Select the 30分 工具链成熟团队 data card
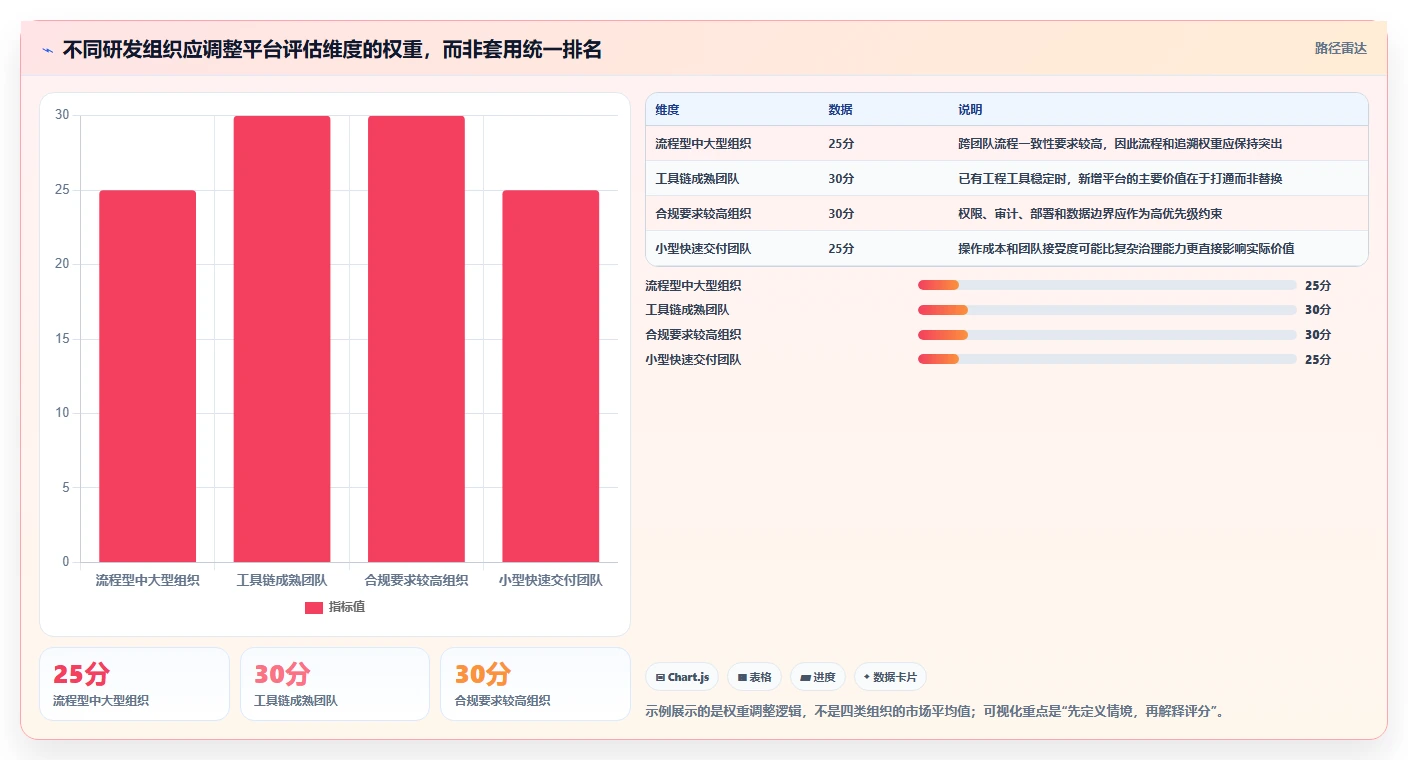Image resolution: width=1408 pixels, height=760 pixels. point(335,684)
